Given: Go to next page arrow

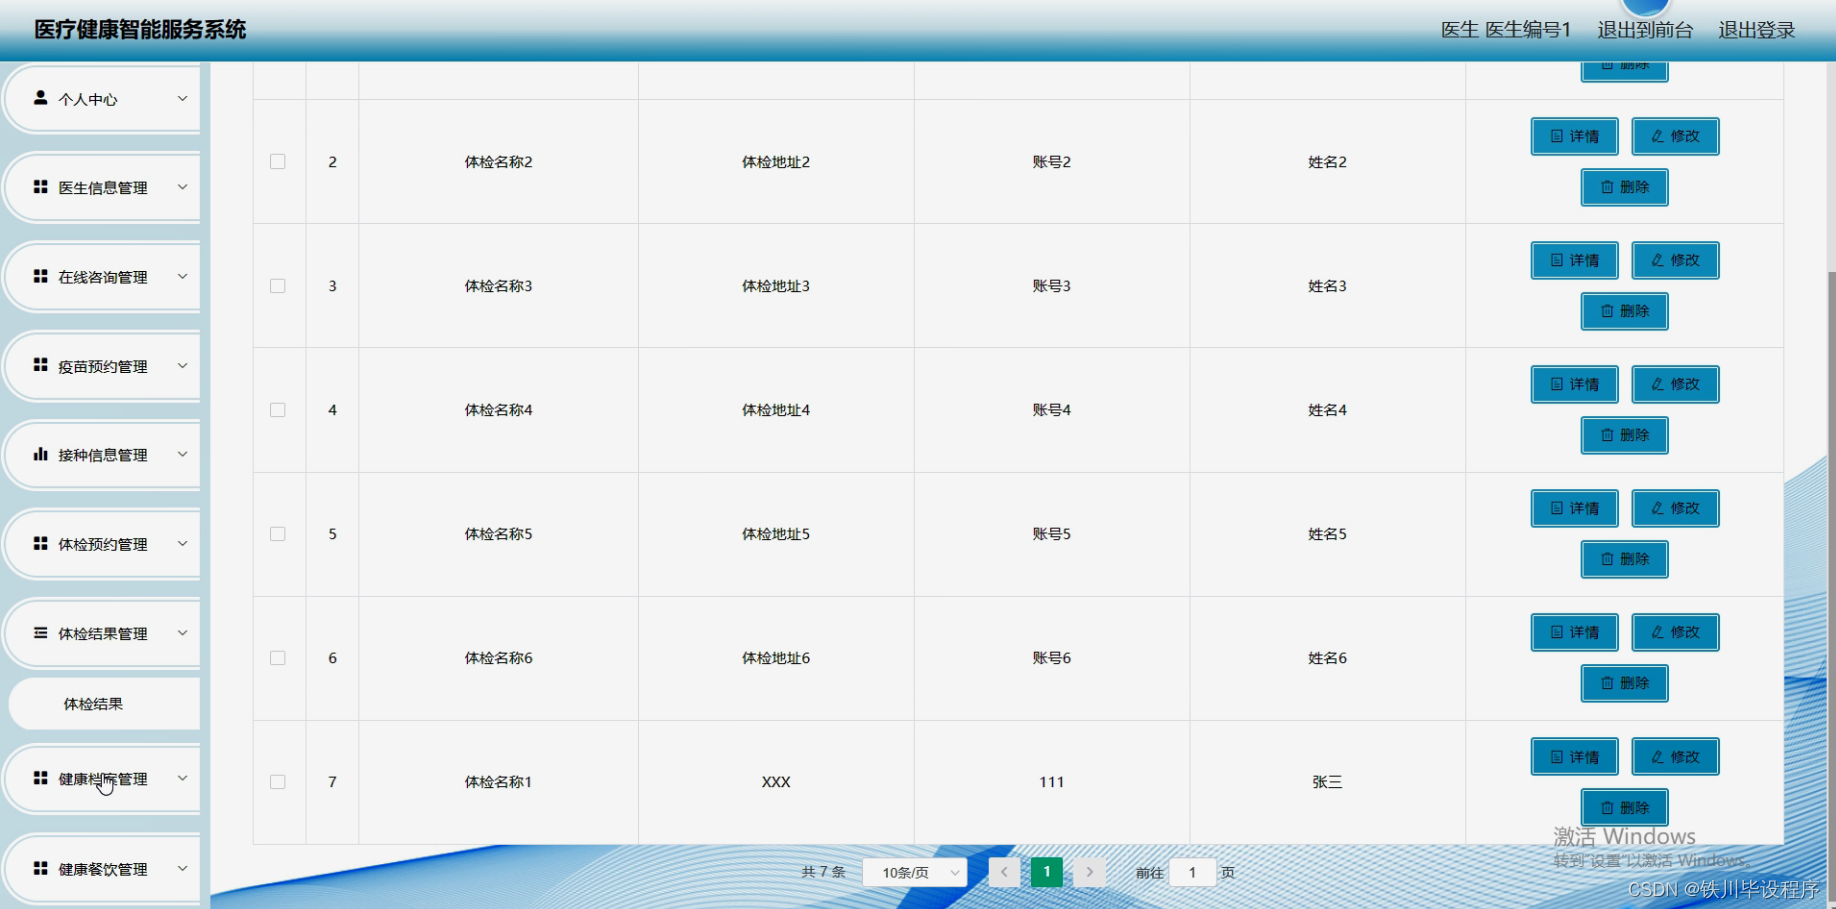Looking at the screenshot, I should click(1090, 872).
